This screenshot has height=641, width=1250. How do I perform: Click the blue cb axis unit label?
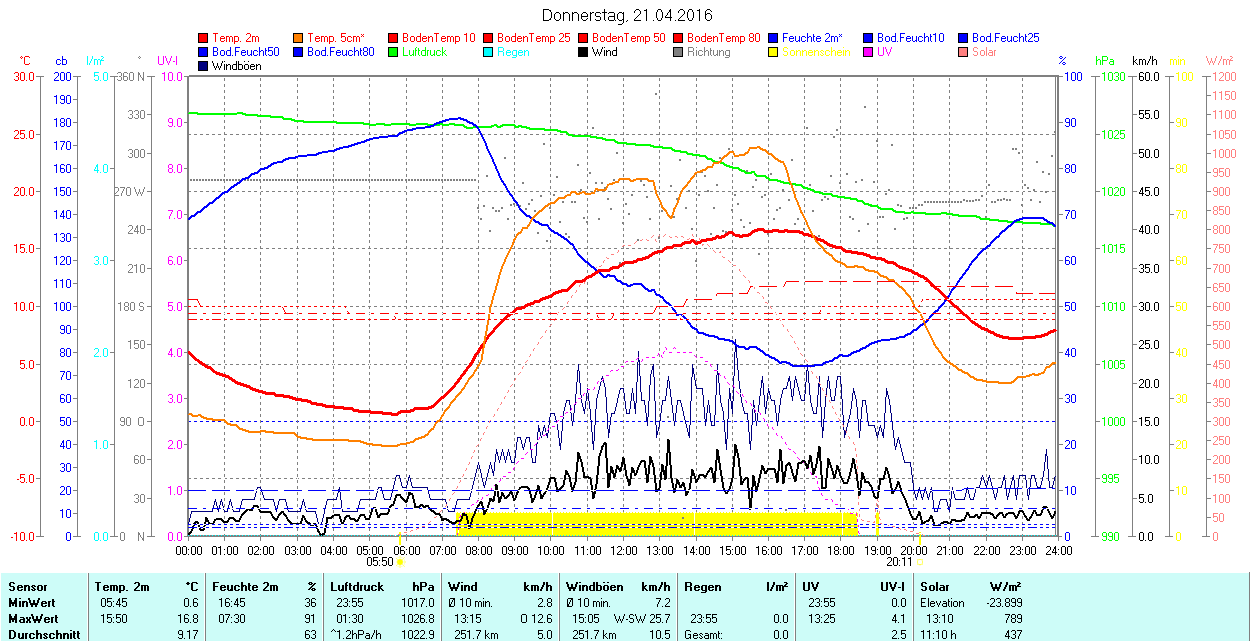(62, 61)
